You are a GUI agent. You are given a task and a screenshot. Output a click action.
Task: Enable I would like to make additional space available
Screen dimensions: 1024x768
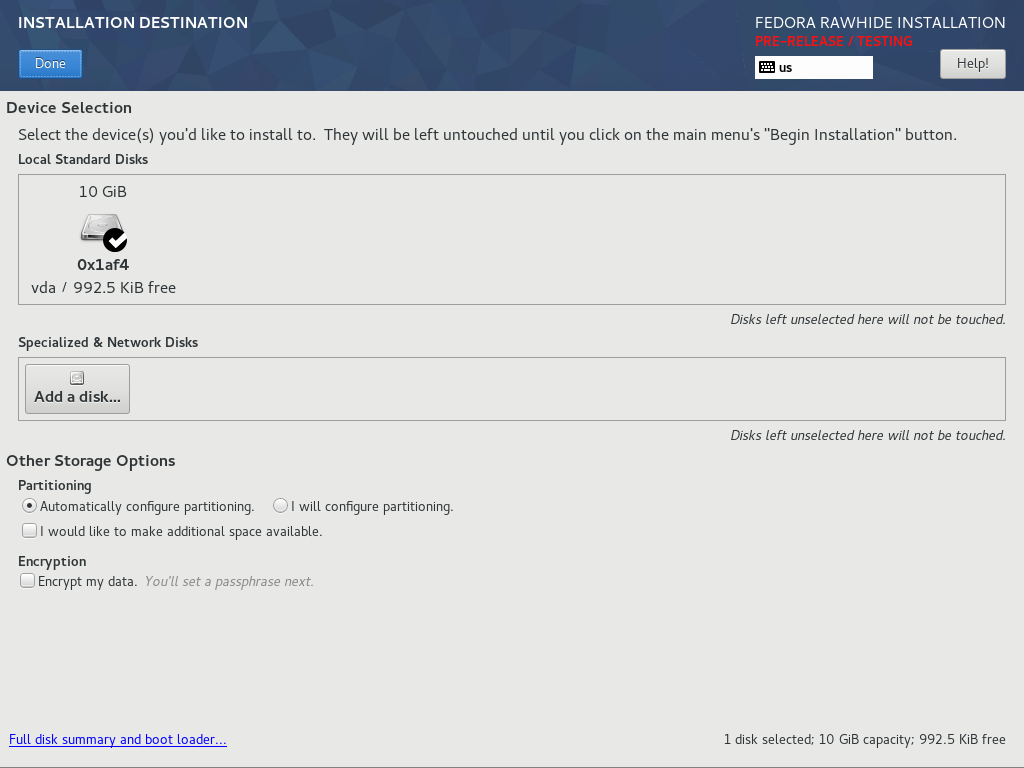pyautogui.click(x=29, y=530)
